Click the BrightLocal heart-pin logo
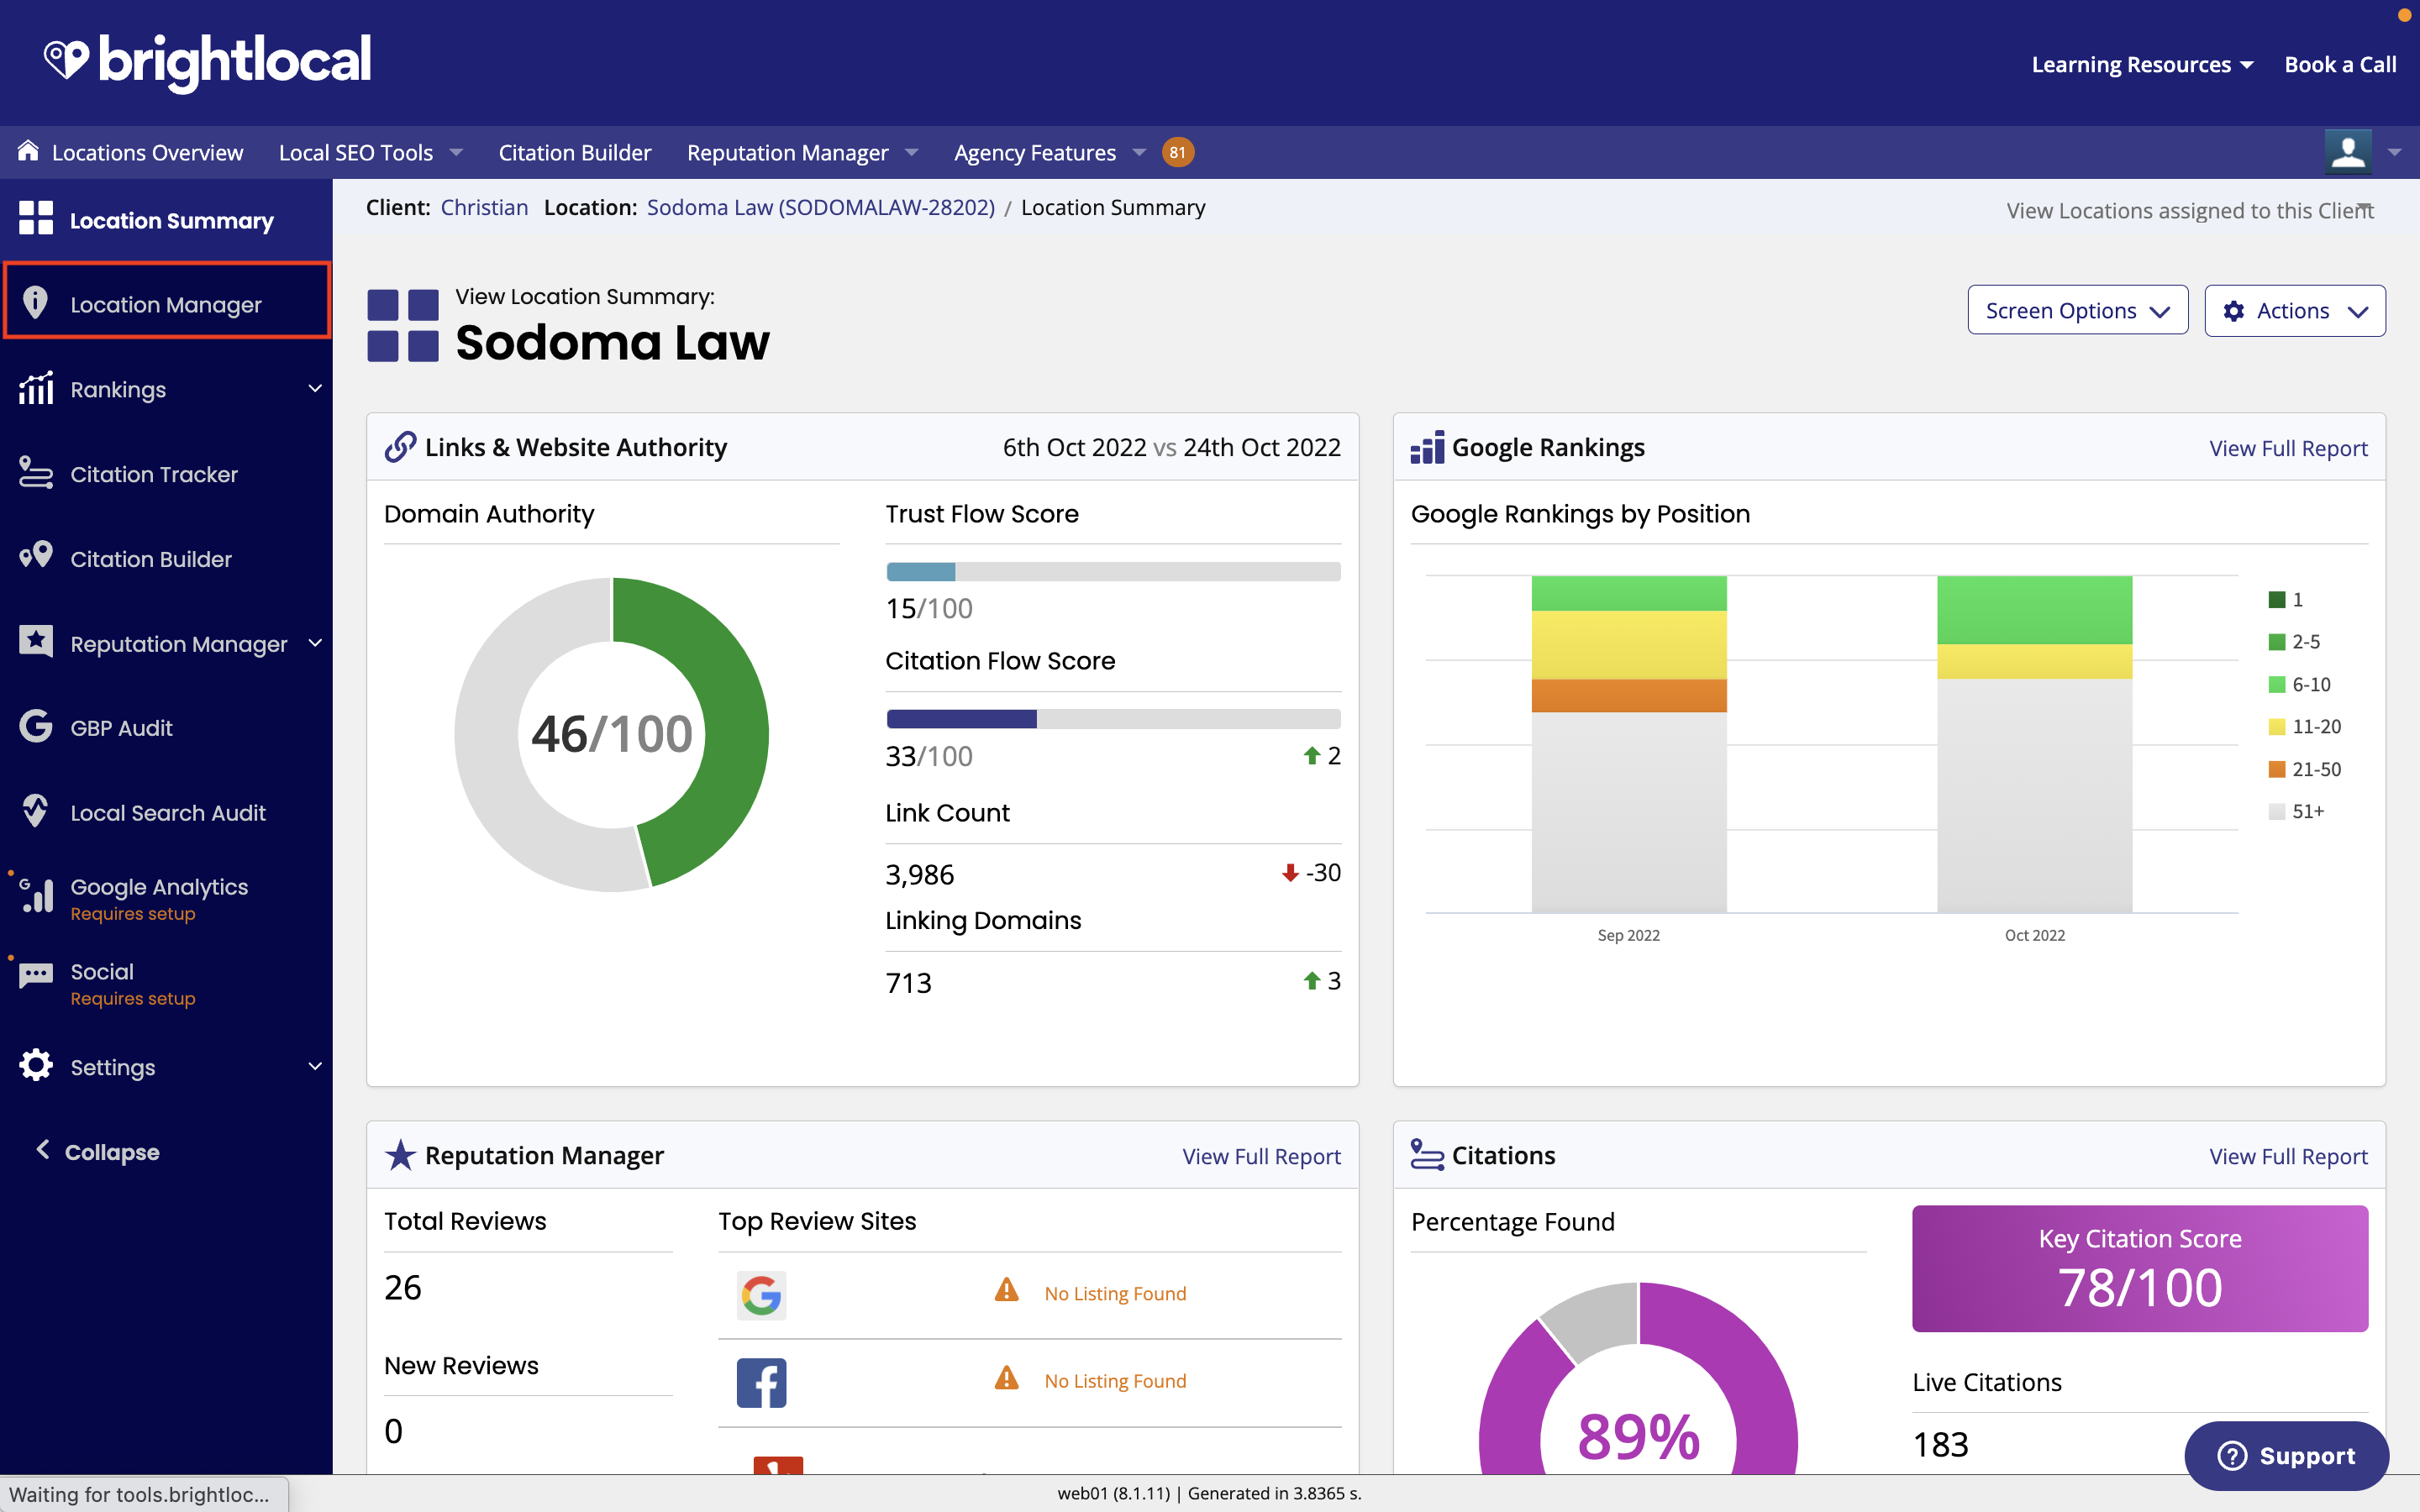This screenshot has height=1512, width=2420. [67, 60]
